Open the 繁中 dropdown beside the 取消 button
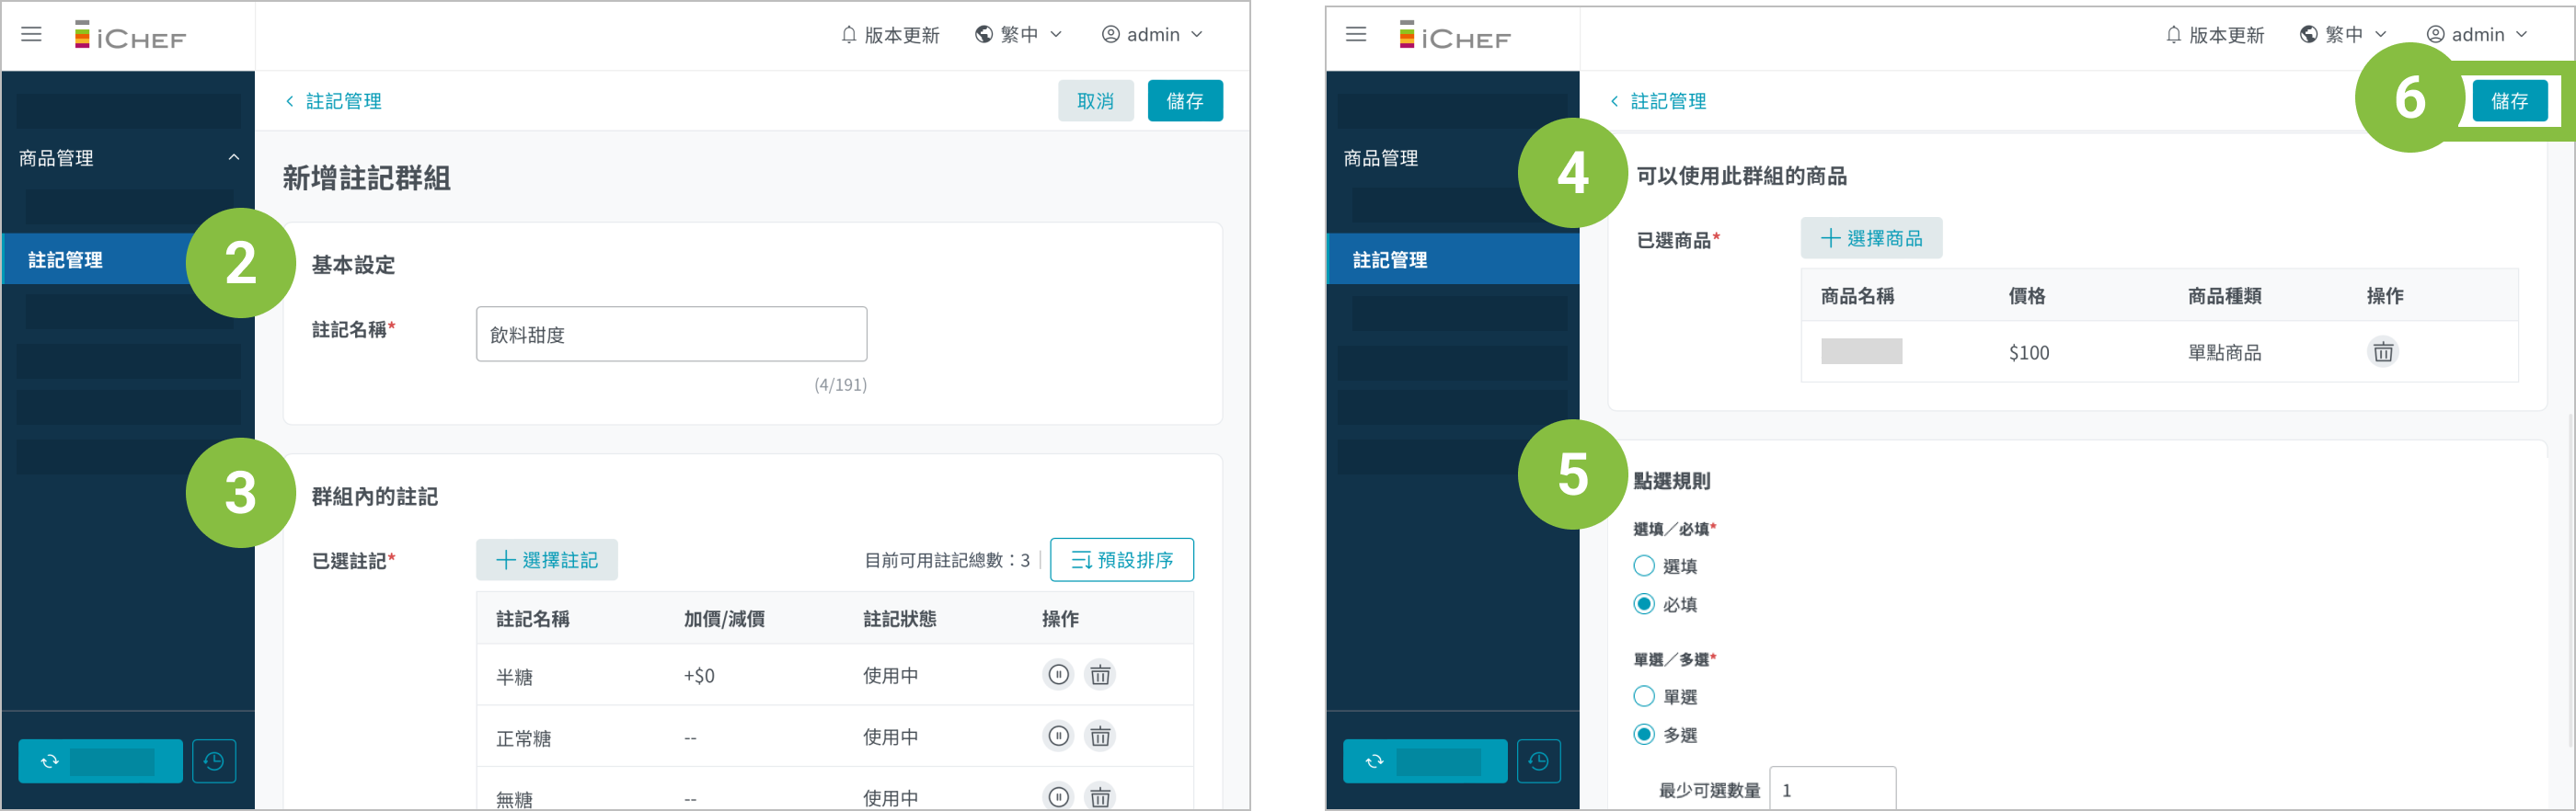The height and width of the screenshot is (811, 2576). coord(1018,35)
